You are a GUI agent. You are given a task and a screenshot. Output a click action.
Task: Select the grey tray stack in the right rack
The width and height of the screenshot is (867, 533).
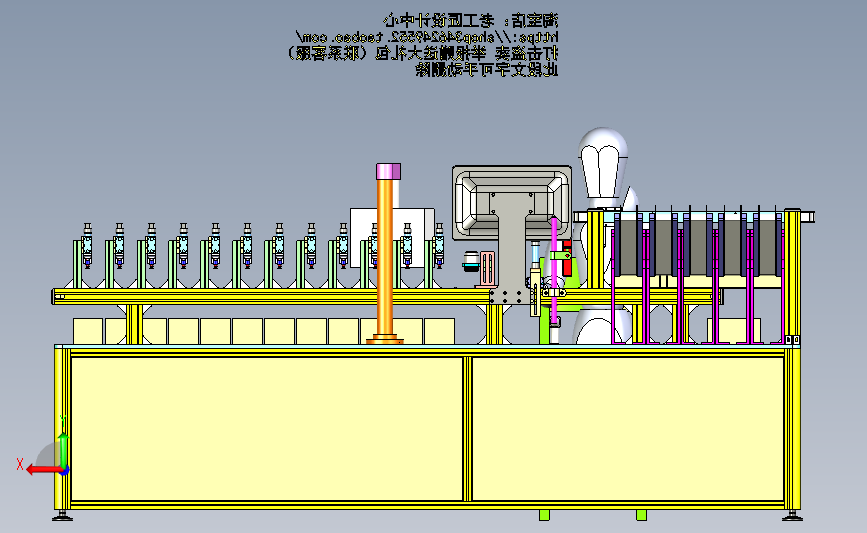click(698, 246)
